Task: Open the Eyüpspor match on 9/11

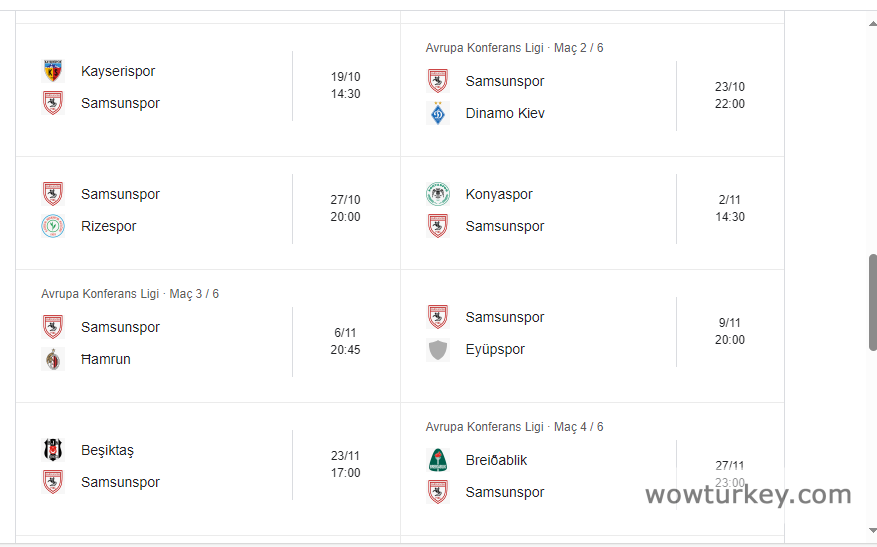Action: 730,331
